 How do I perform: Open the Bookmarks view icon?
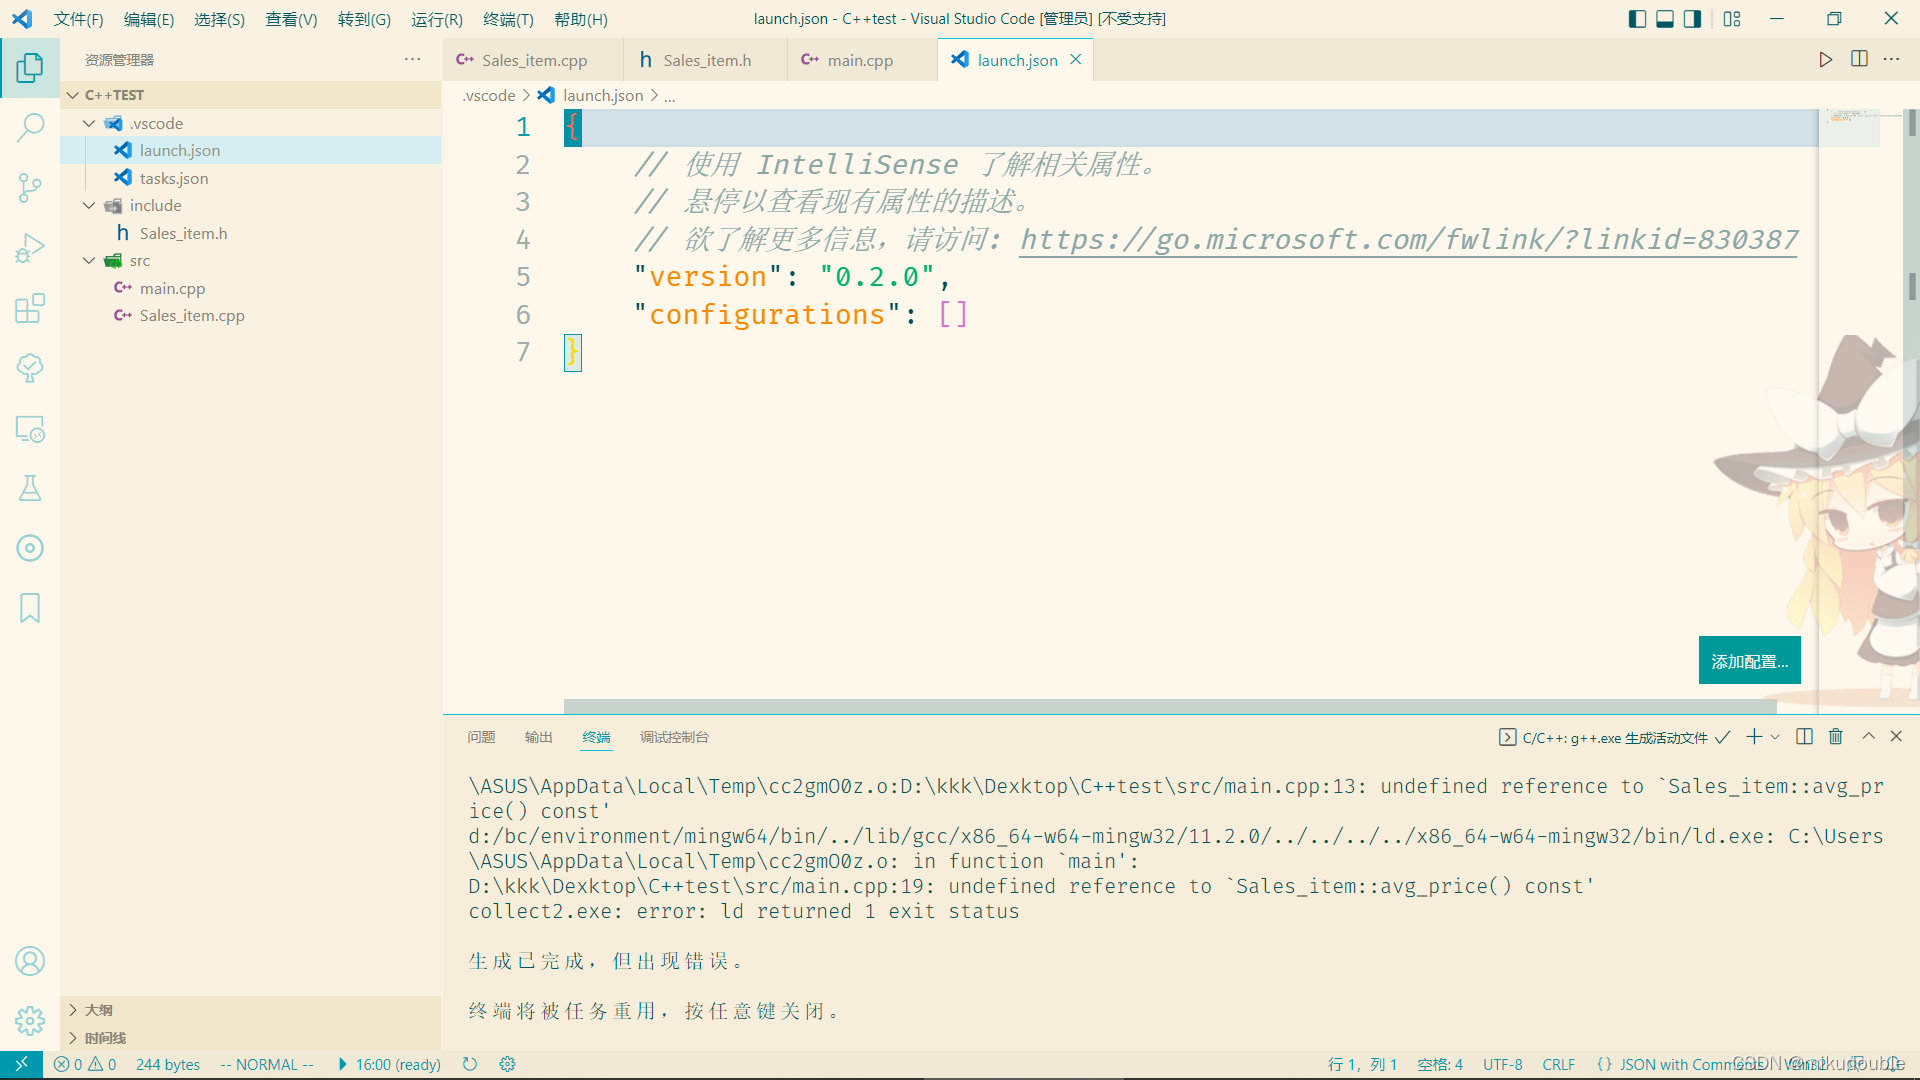[x=30, y=608]
